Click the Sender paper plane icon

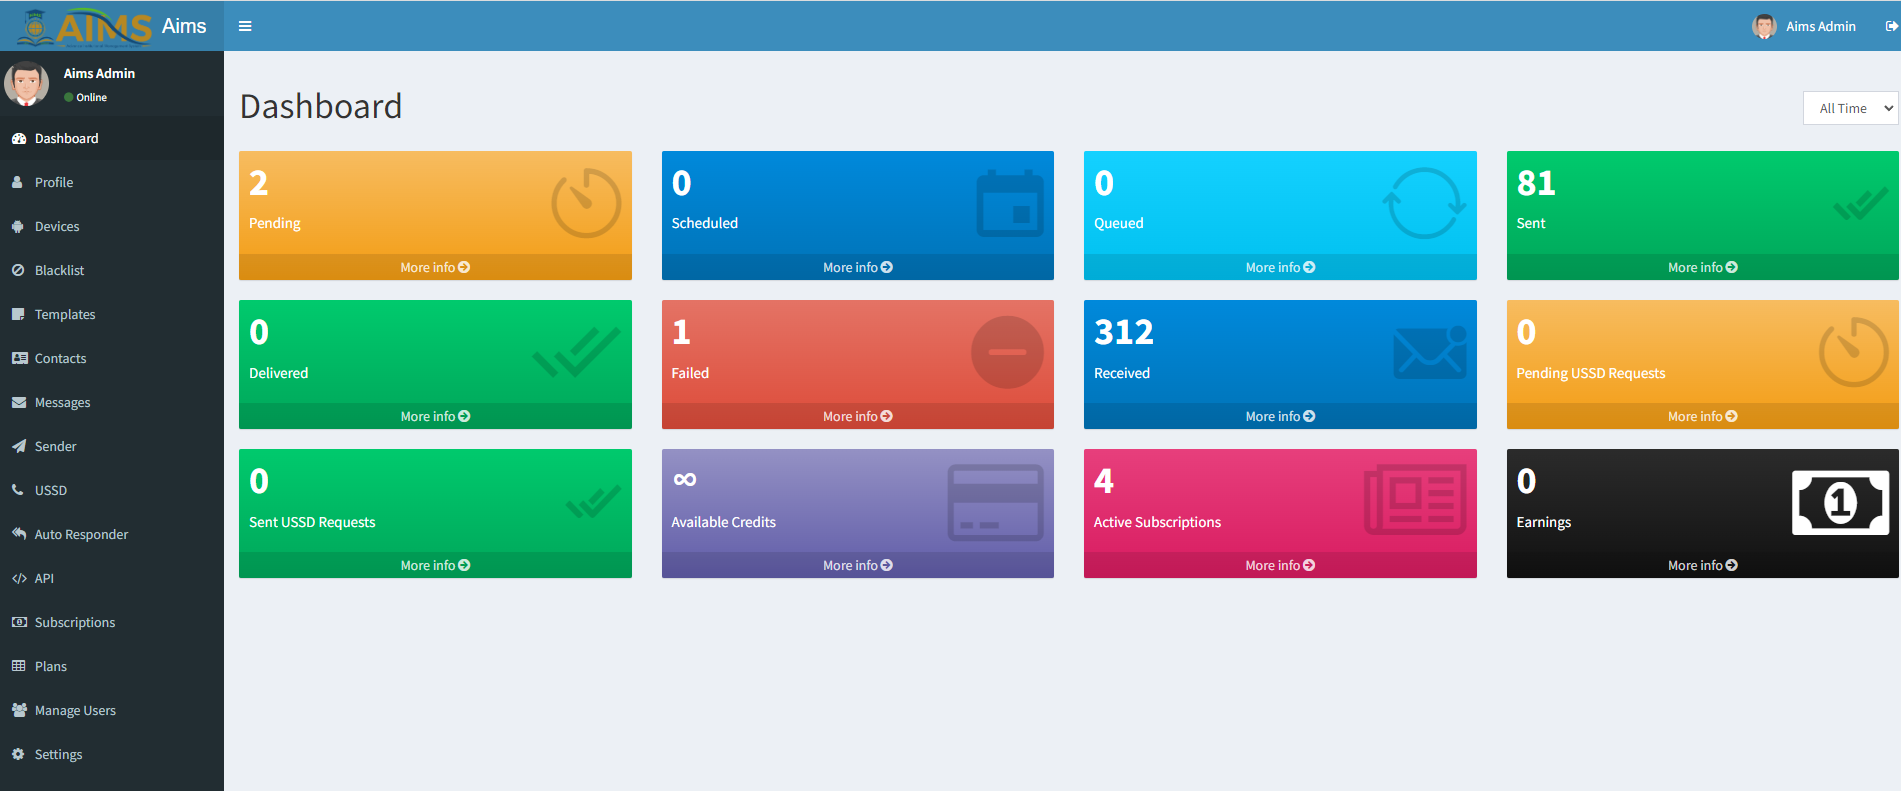coord(18,447)
